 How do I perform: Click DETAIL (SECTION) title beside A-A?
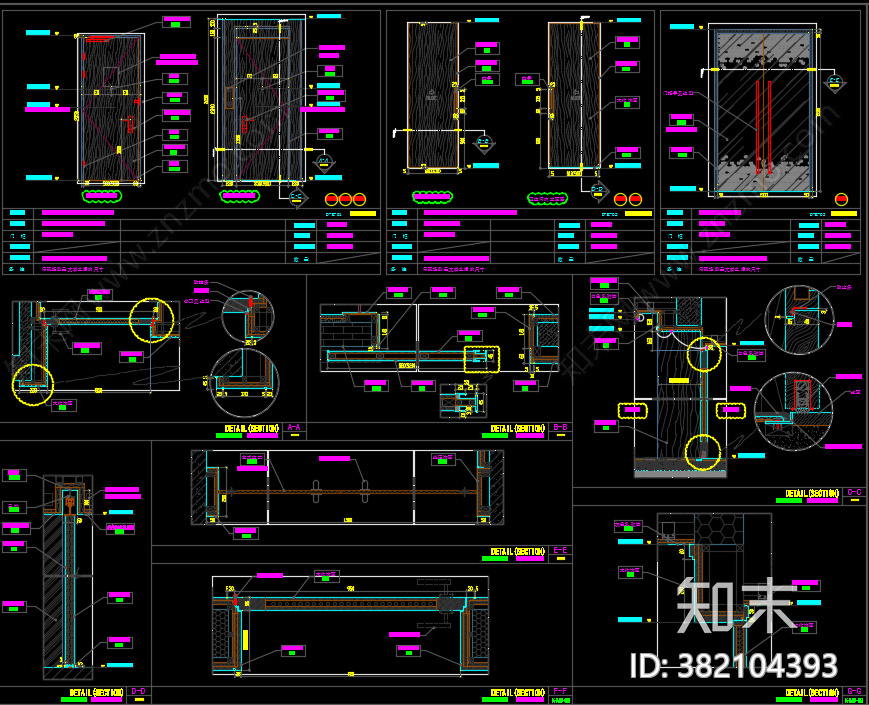point(252,428)
